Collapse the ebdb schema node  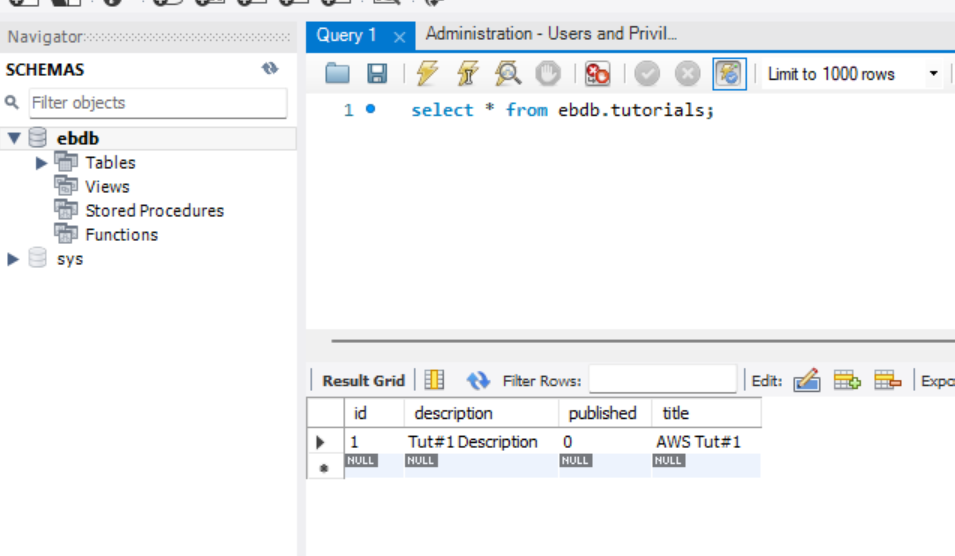[x=13, y=138]
